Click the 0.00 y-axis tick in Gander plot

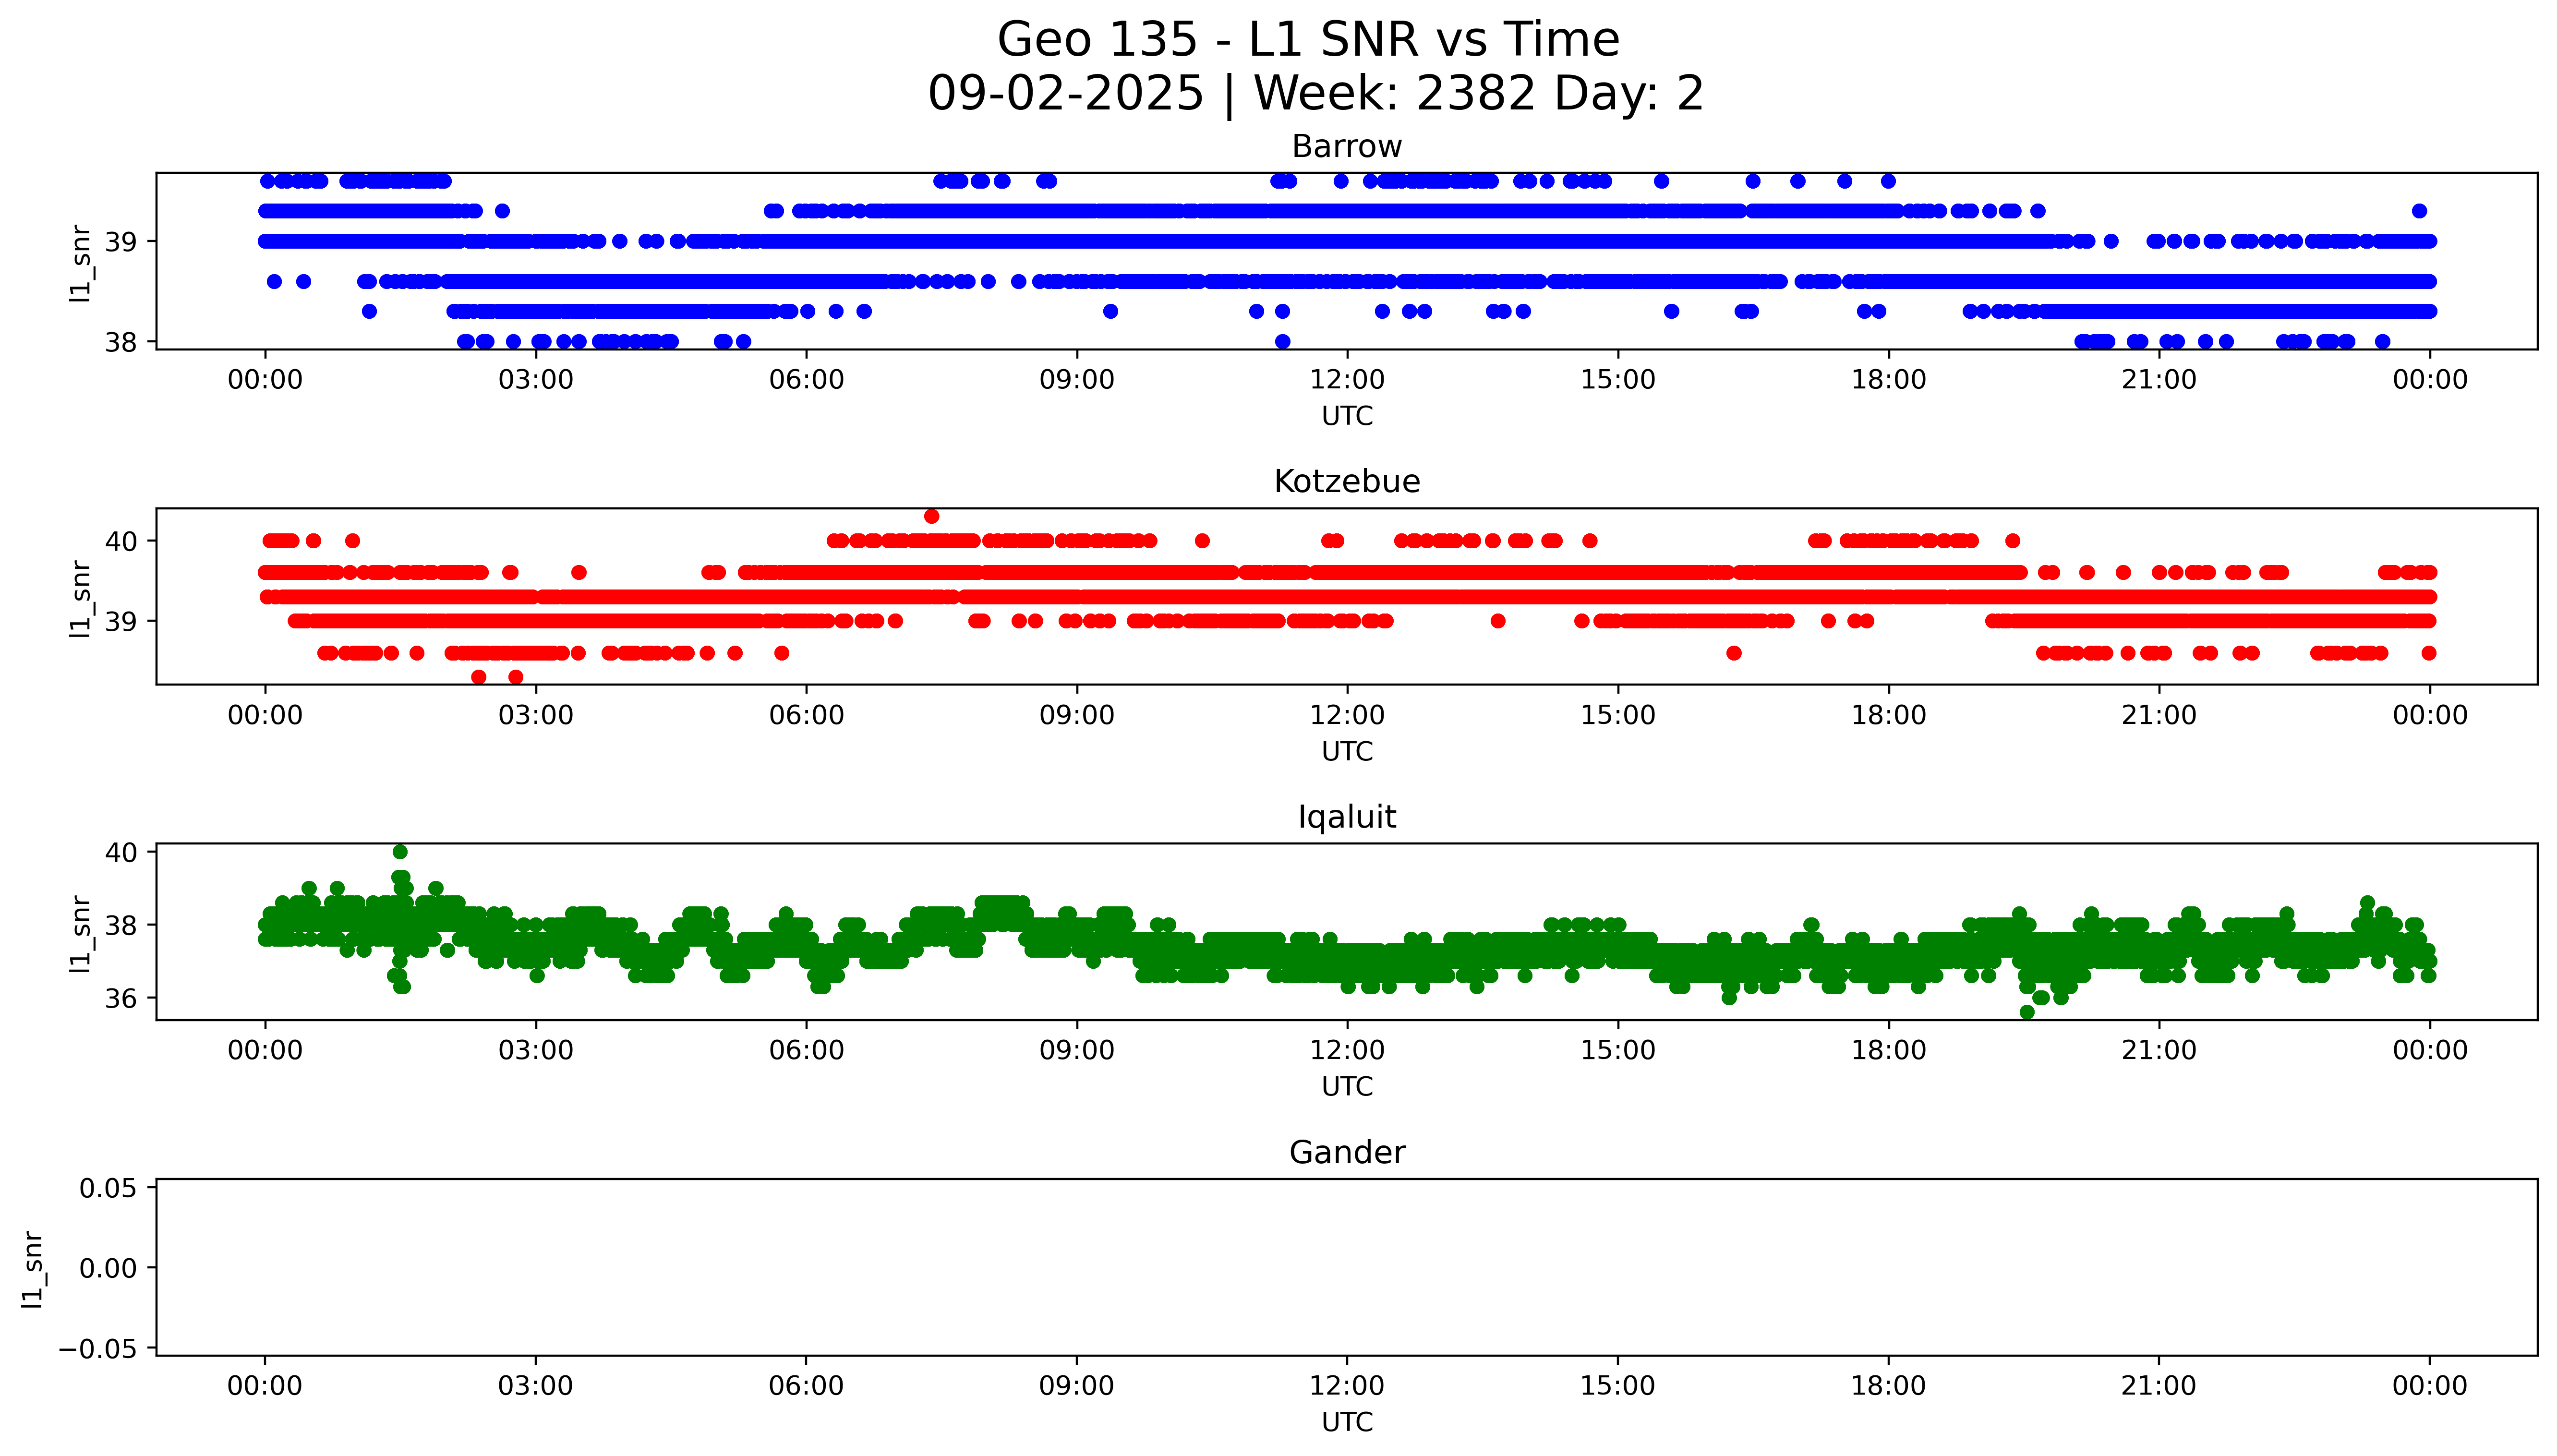tap(108, 1268)
